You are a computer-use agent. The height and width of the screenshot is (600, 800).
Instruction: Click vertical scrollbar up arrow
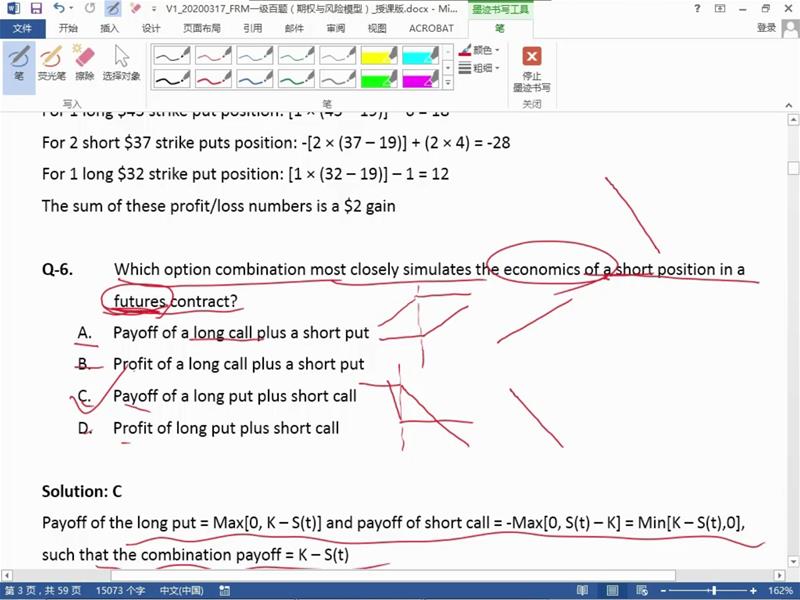pos(793,120)
